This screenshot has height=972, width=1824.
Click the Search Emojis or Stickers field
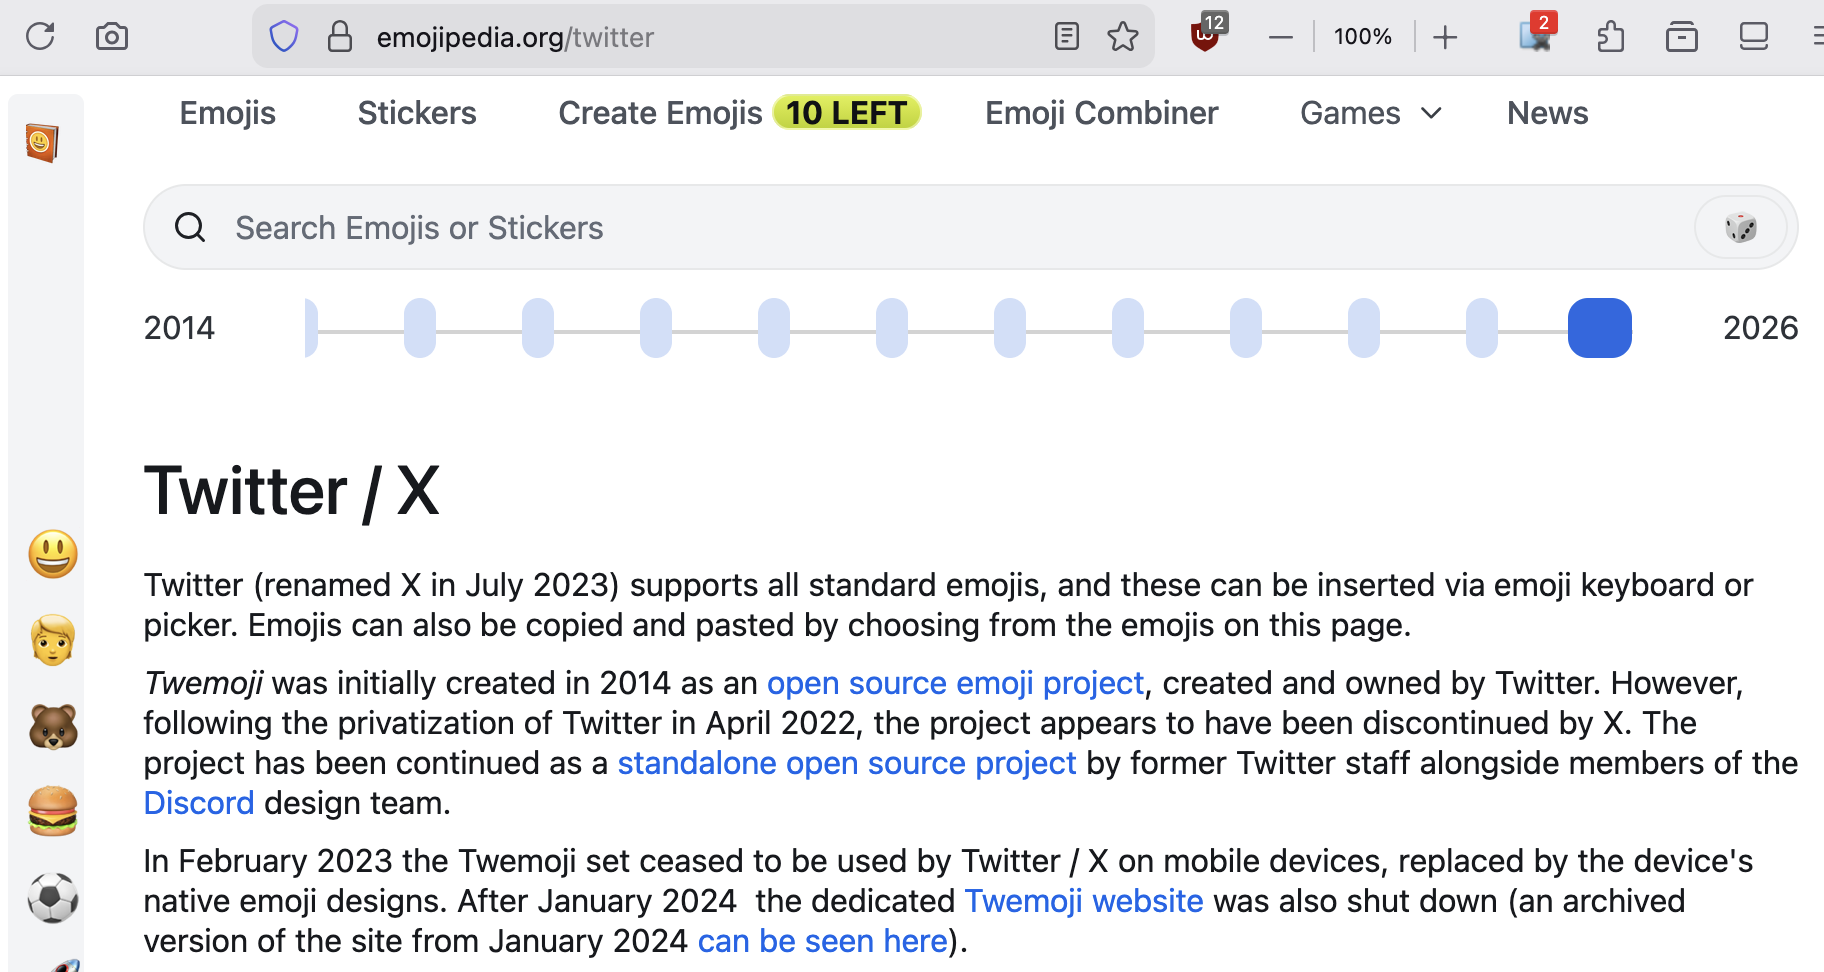900,228
